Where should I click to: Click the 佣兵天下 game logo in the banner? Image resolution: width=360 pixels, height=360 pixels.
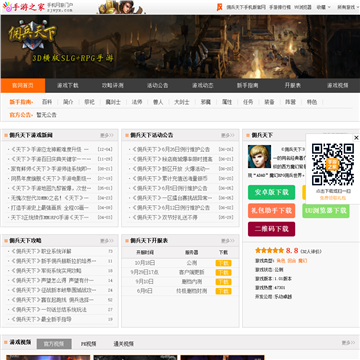click(x=33, y=36)
